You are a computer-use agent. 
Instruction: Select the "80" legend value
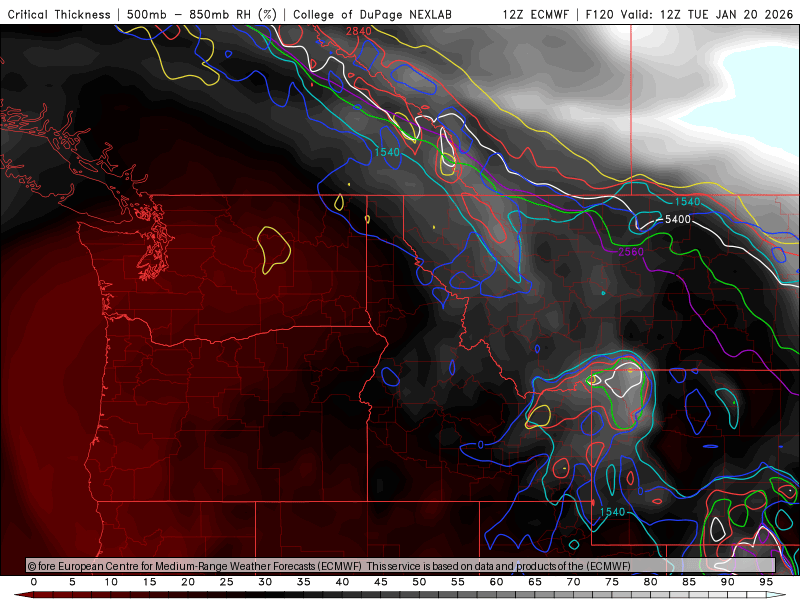click(x=650, y=582)
